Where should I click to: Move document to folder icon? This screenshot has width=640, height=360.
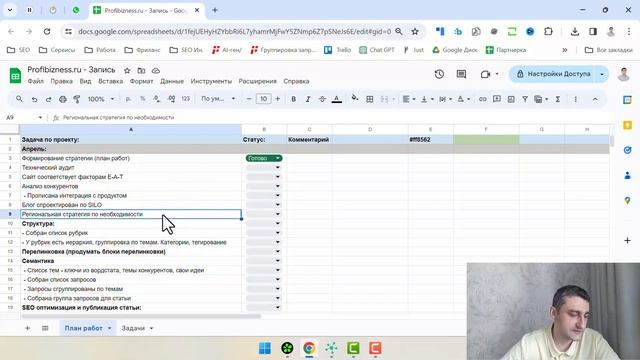click(x=141, y=71)
